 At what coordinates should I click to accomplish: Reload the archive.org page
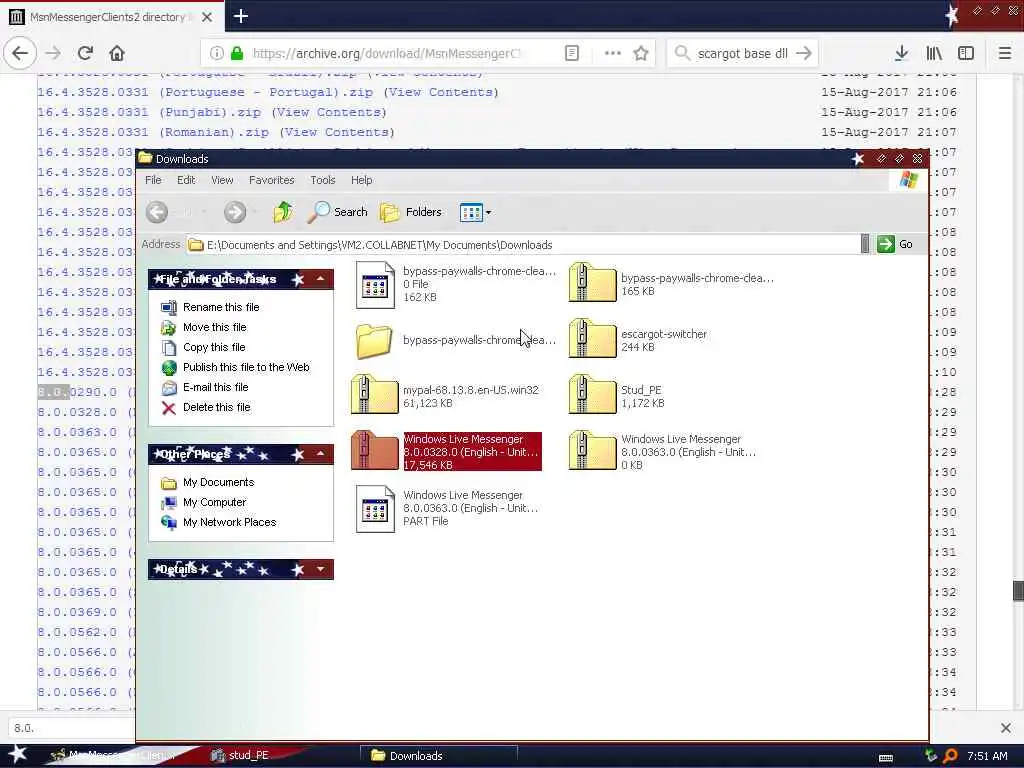pos(85,53)
